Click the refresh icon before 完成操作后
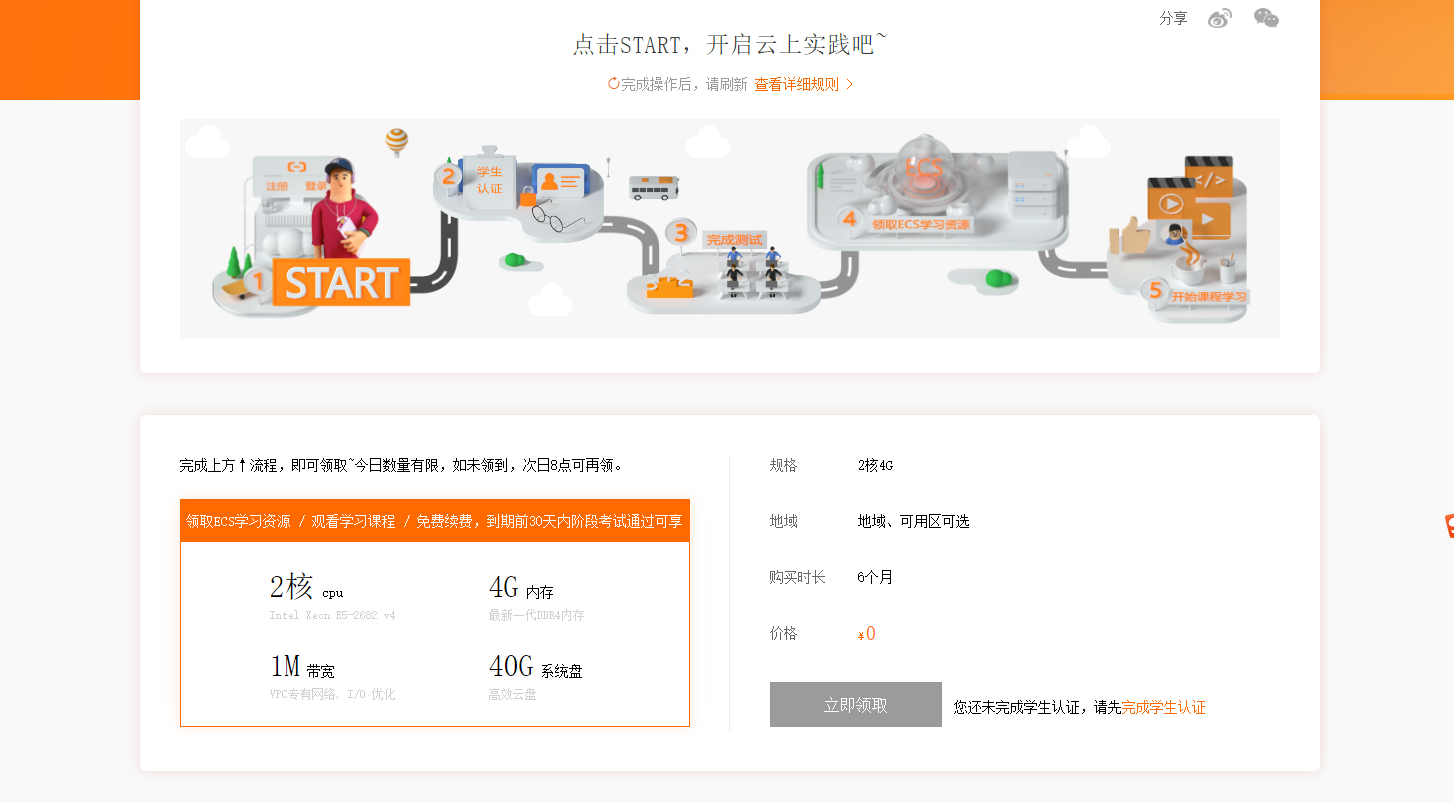 point(614,84)
